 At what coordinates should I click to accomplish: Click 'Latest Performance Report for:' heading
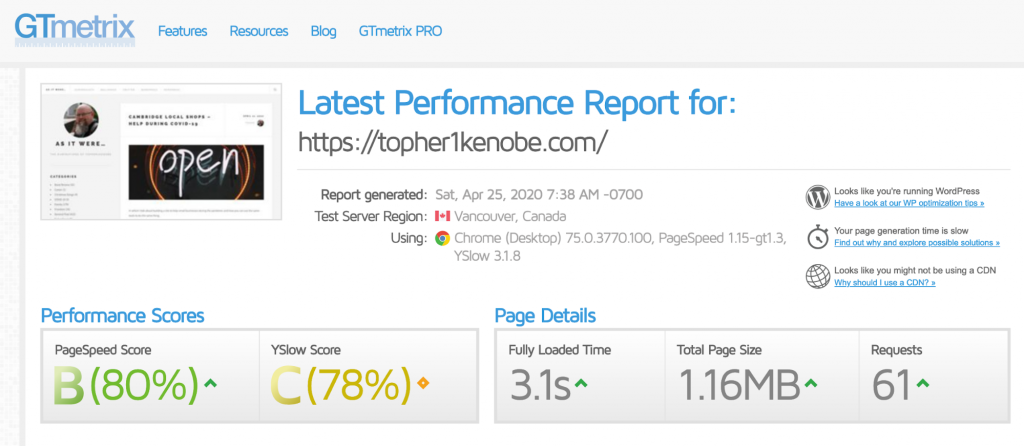click(518, 103)
